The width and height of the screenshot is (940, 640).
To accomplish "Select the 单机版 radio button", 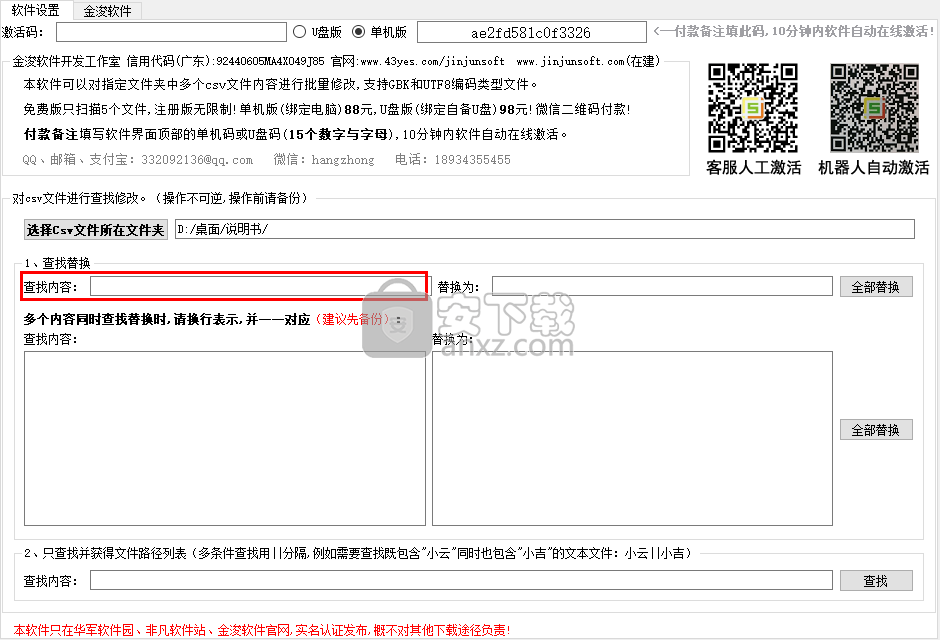I will point(358,32).
